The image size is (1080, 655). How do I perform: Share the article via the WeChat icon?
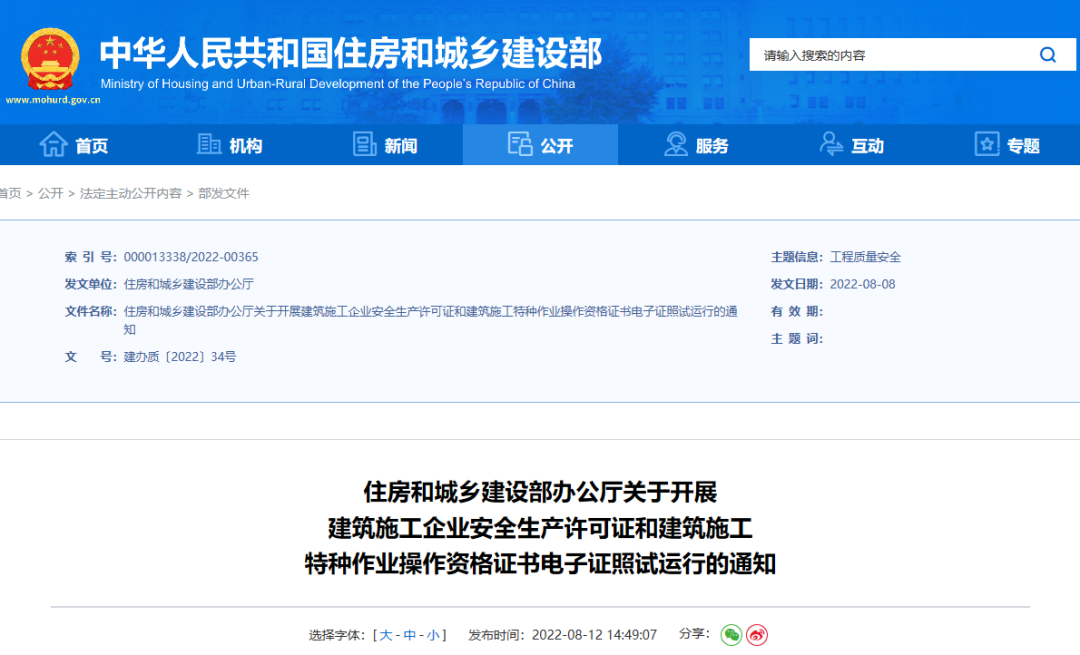731,635
